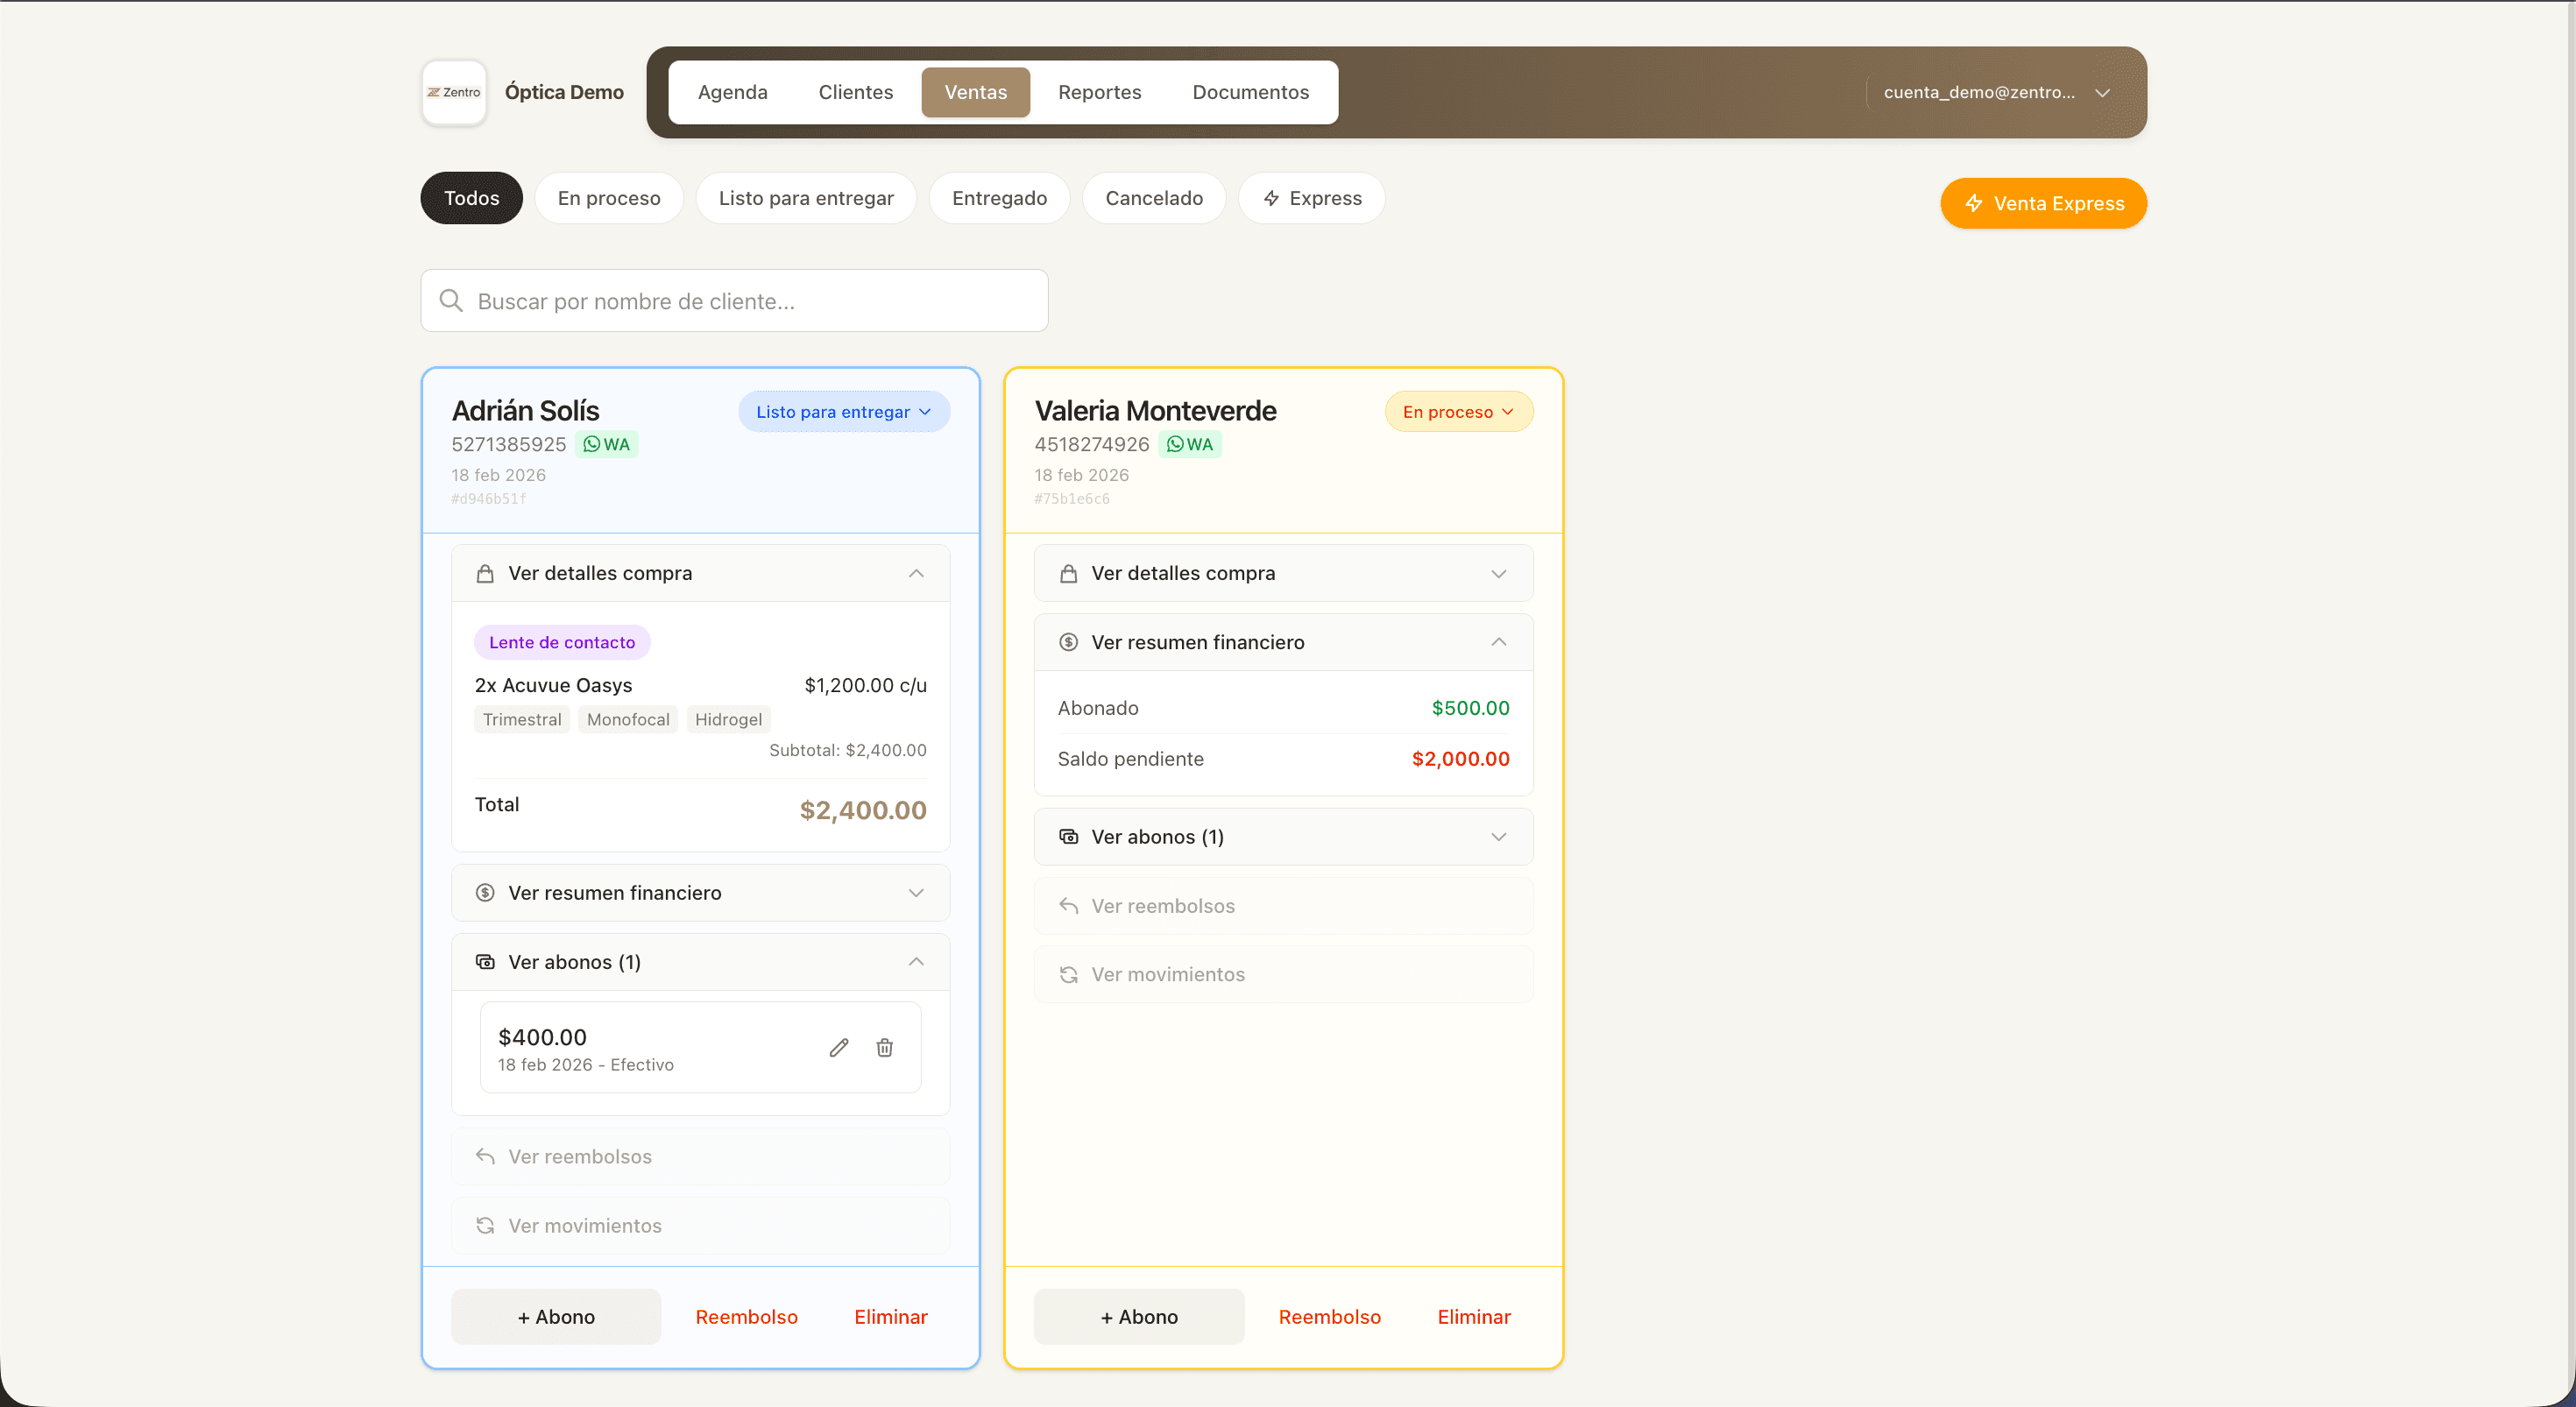The width and height of the screenshot is (2576, 1407).
Task: Delete the $400.00 payment using the trash icon
Action: [884, 1047]
